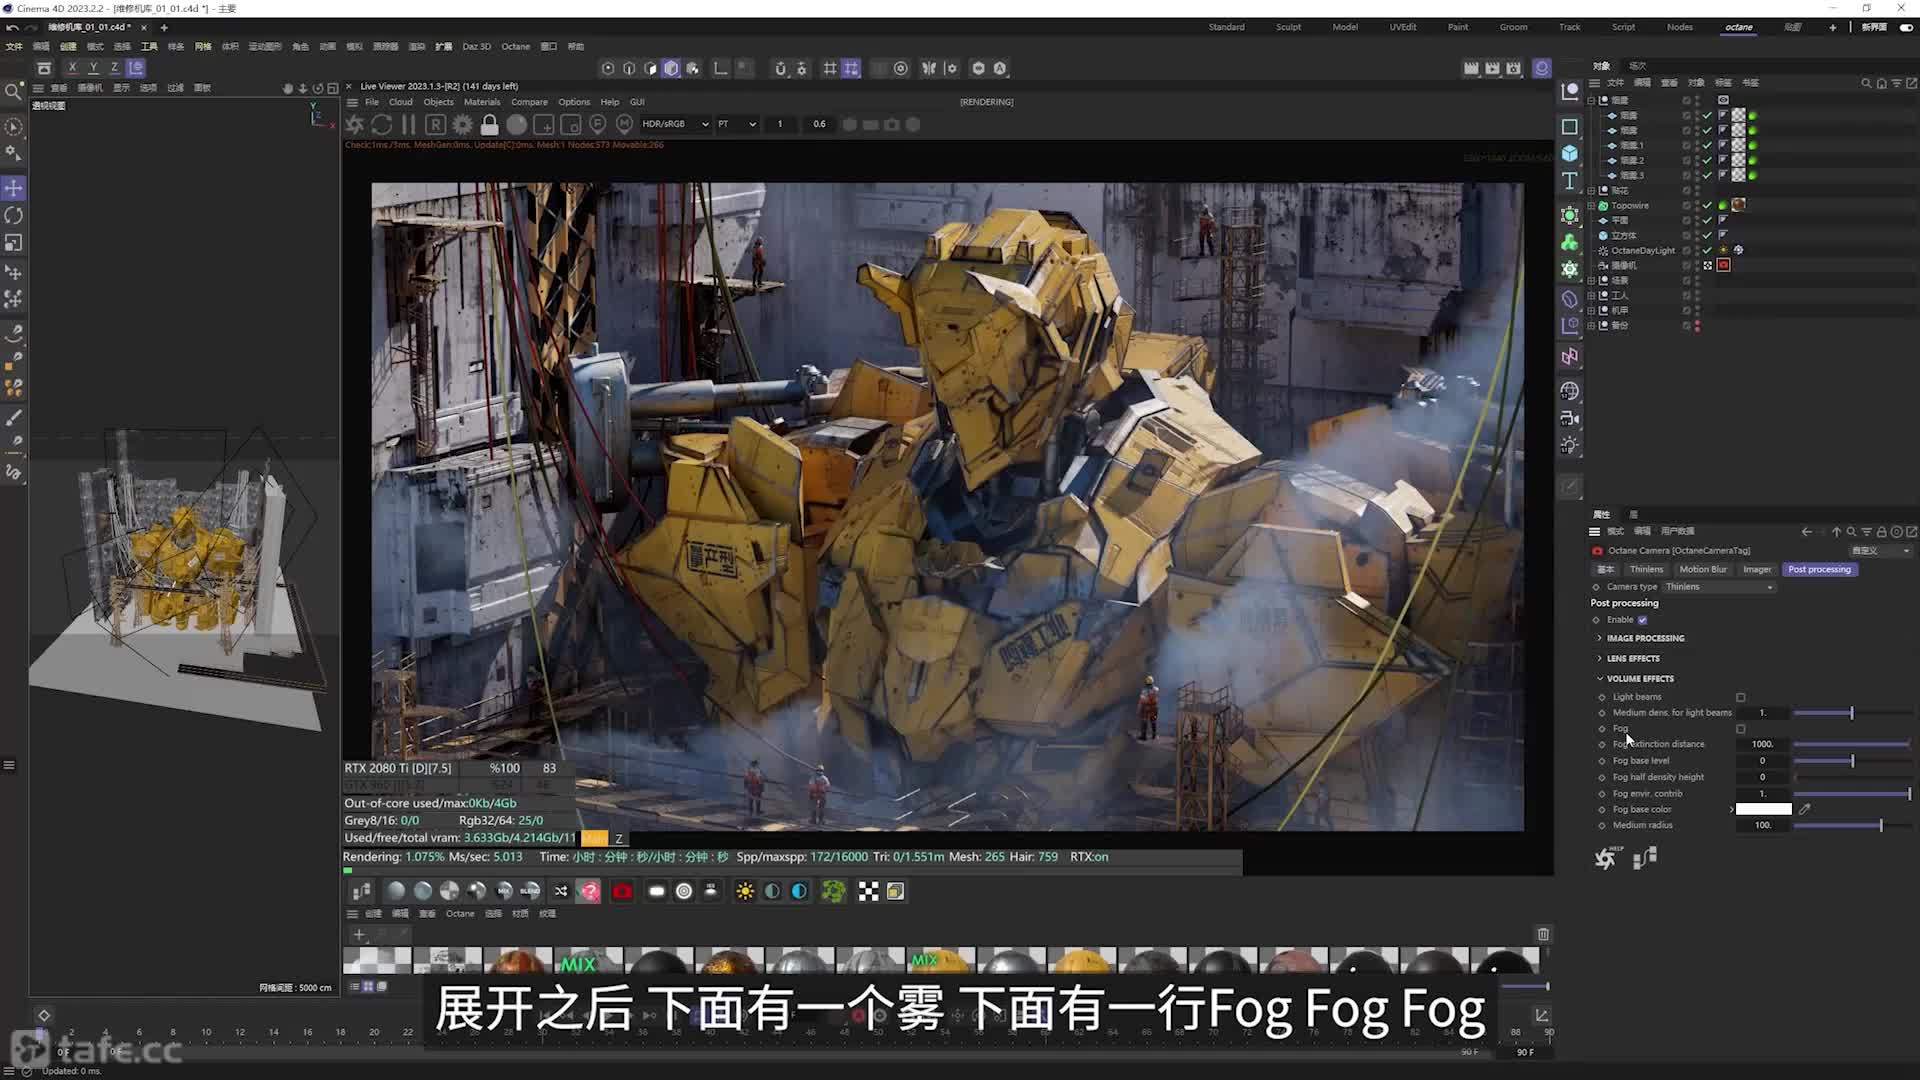Expand the Topowire tree node
1920x1080 pixels.
click(1591, 205)
